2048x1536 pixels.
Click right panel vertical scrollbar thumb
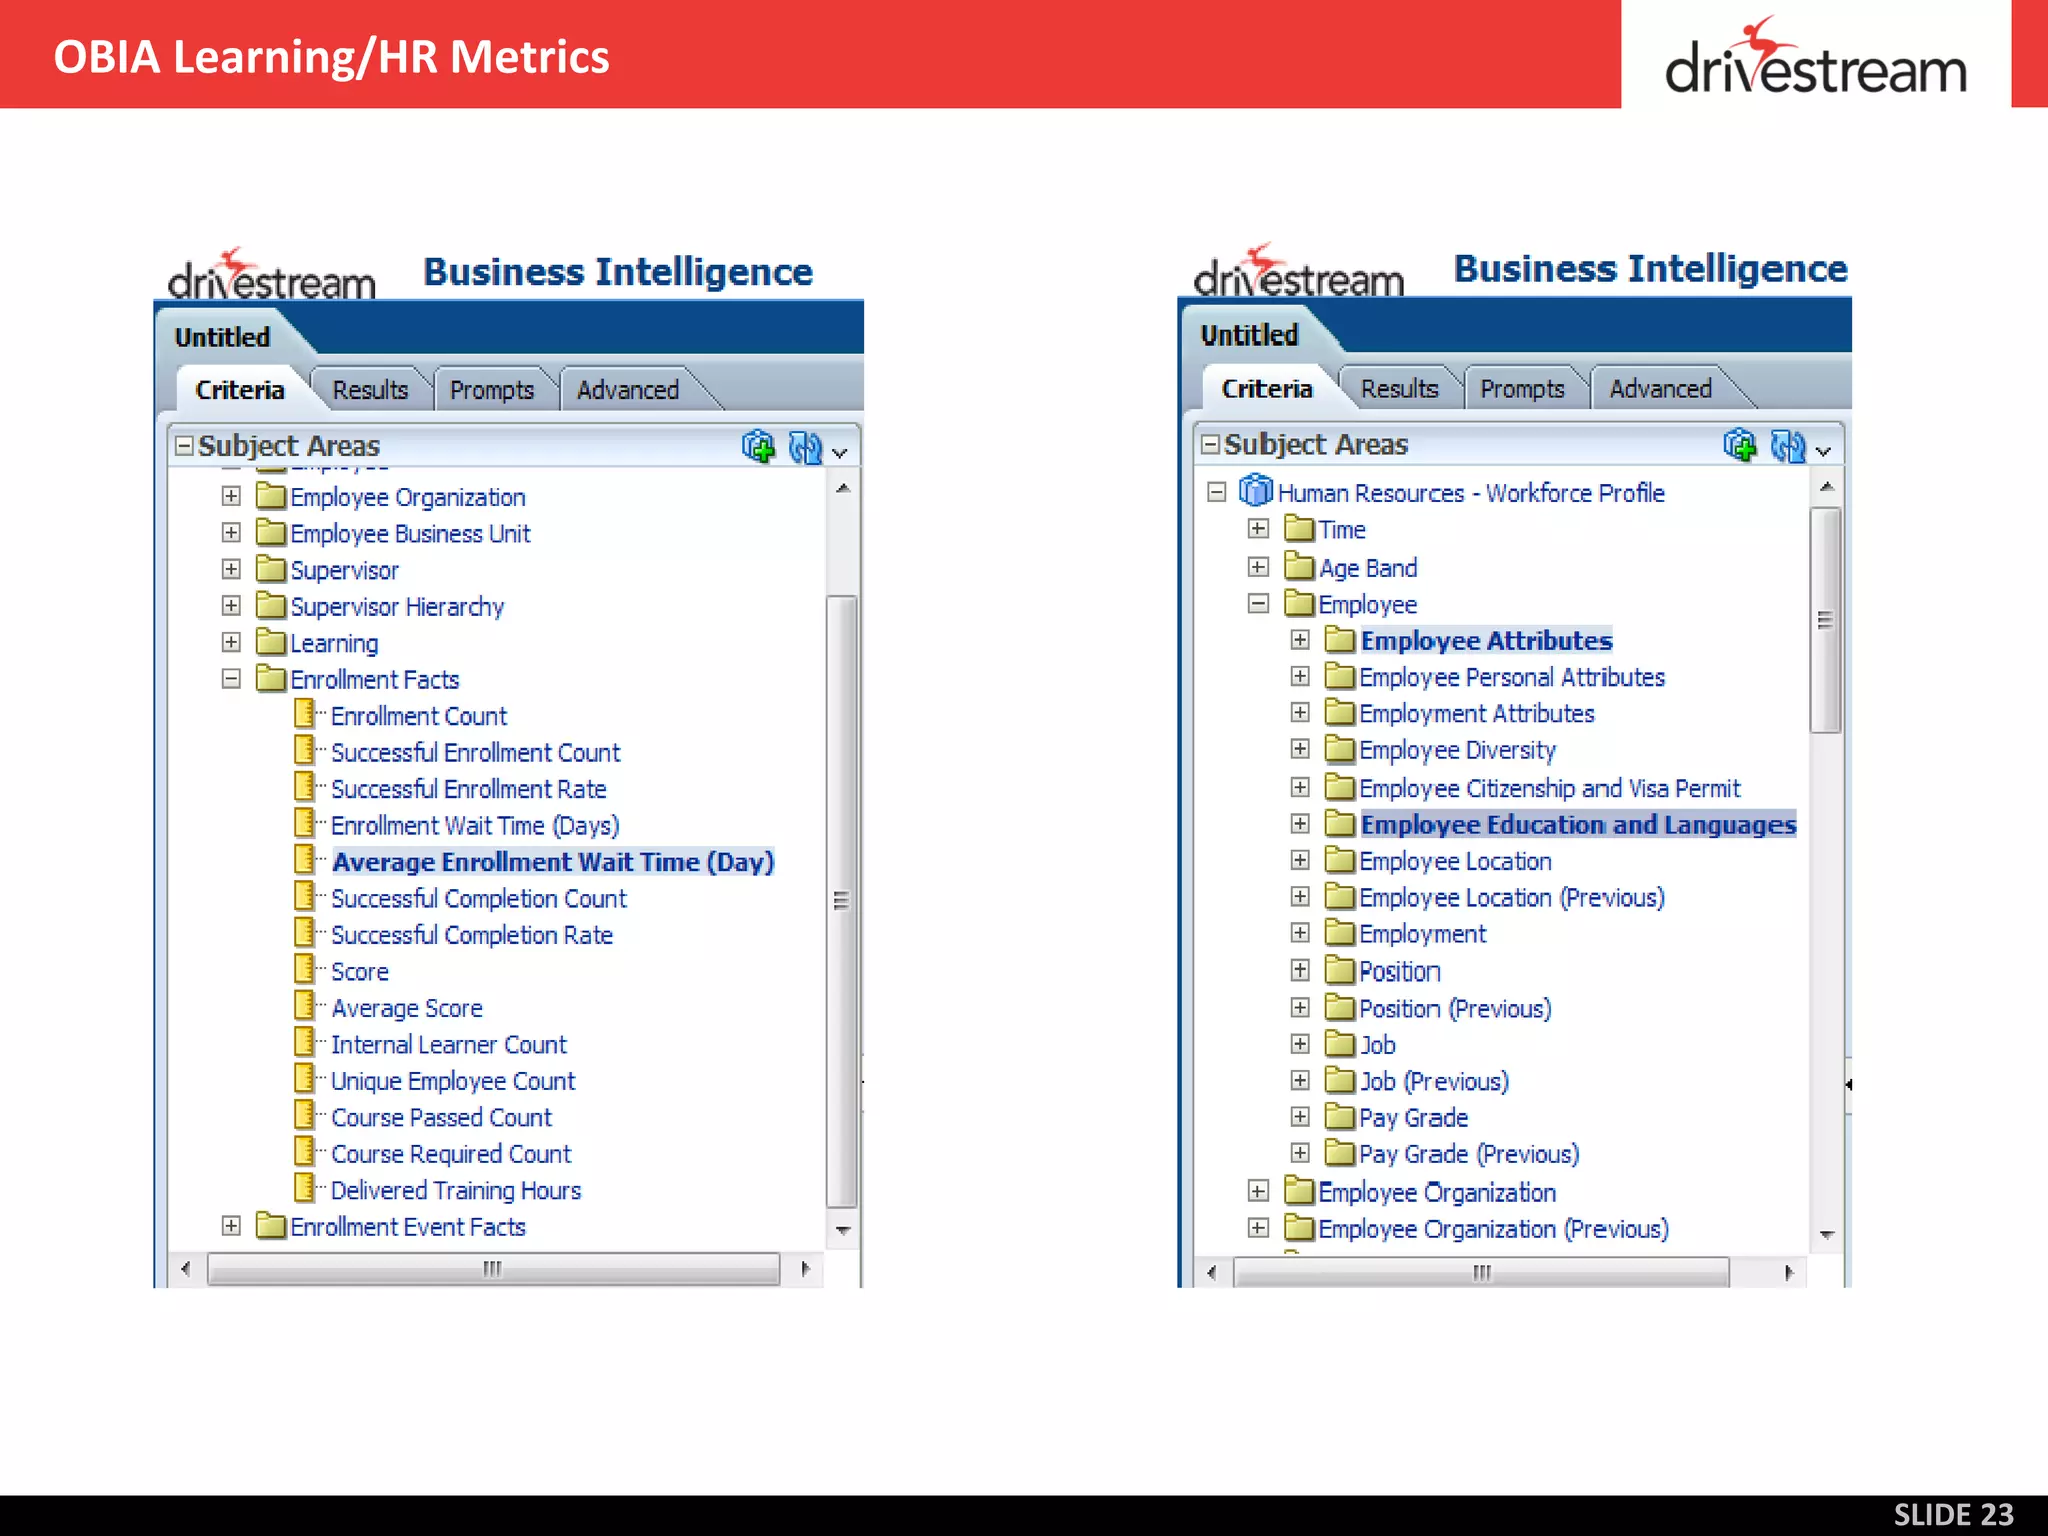tap(1825, 620)
